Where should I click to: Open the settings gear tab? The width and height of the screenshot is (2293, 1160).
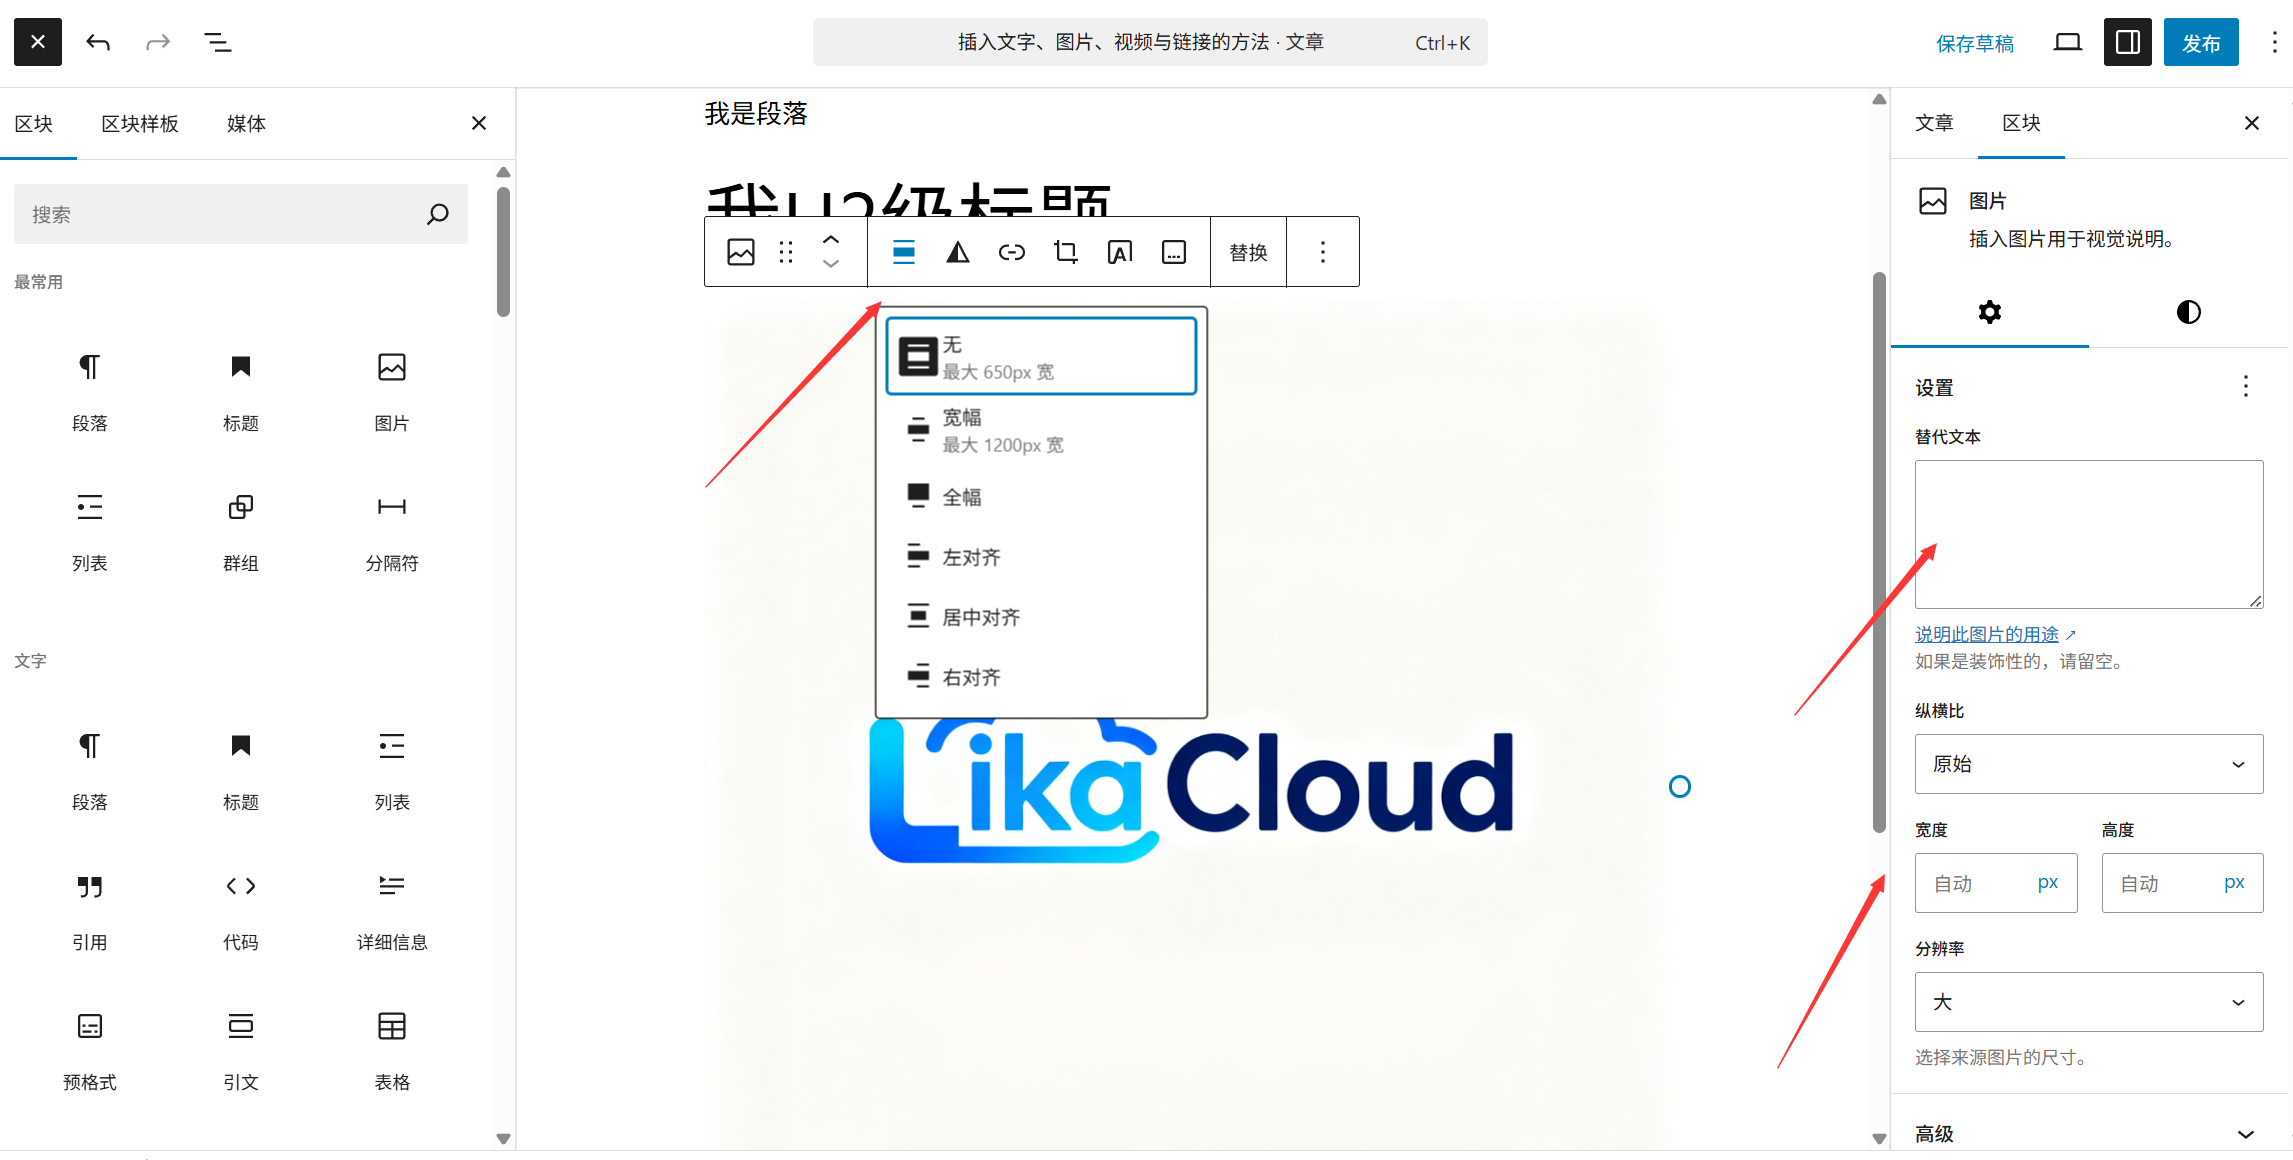tap(1990, 312)
